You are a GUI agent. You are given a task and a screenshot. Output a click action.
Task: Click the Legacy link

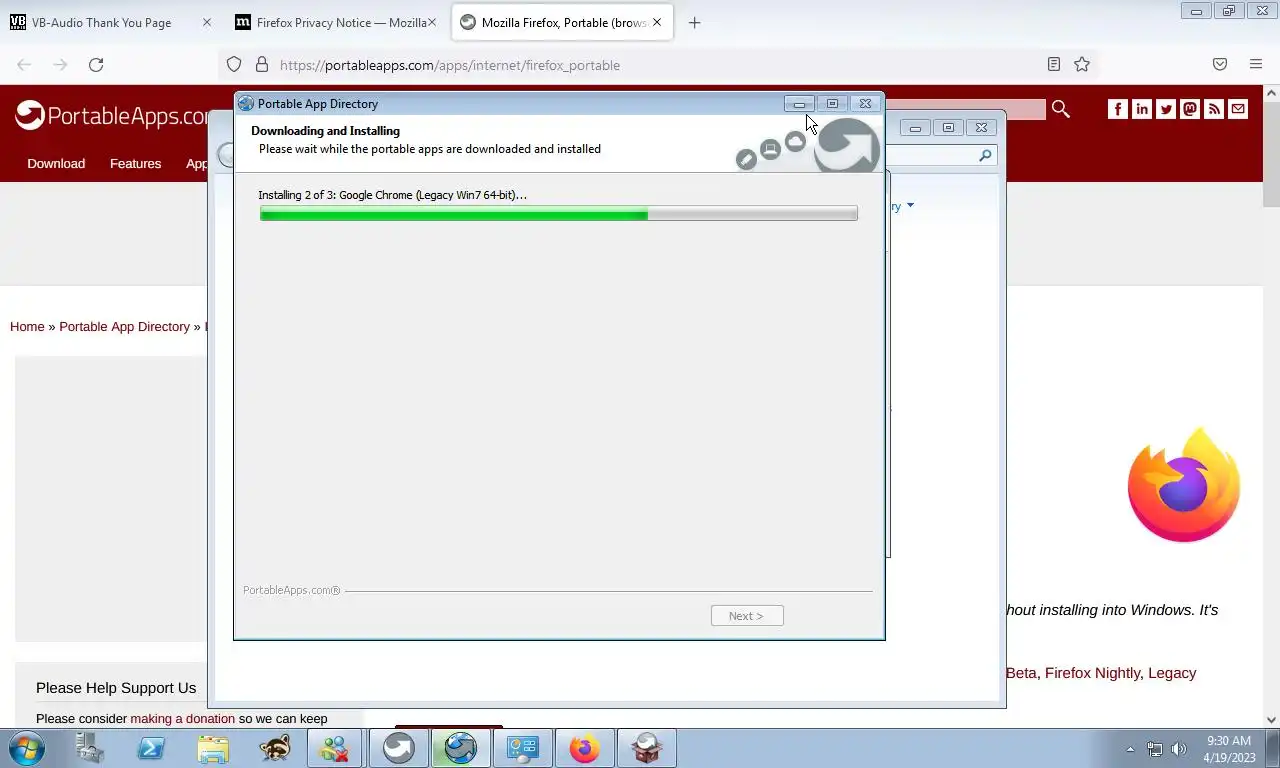pyautogui.click(x=1172, y=673)
